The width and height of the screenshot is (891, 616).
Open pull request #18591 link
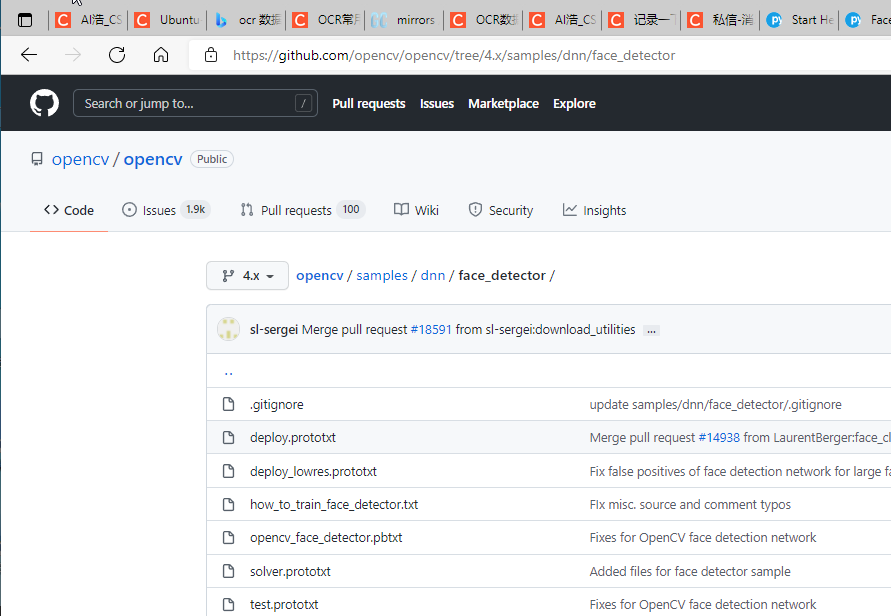point(431,330)
